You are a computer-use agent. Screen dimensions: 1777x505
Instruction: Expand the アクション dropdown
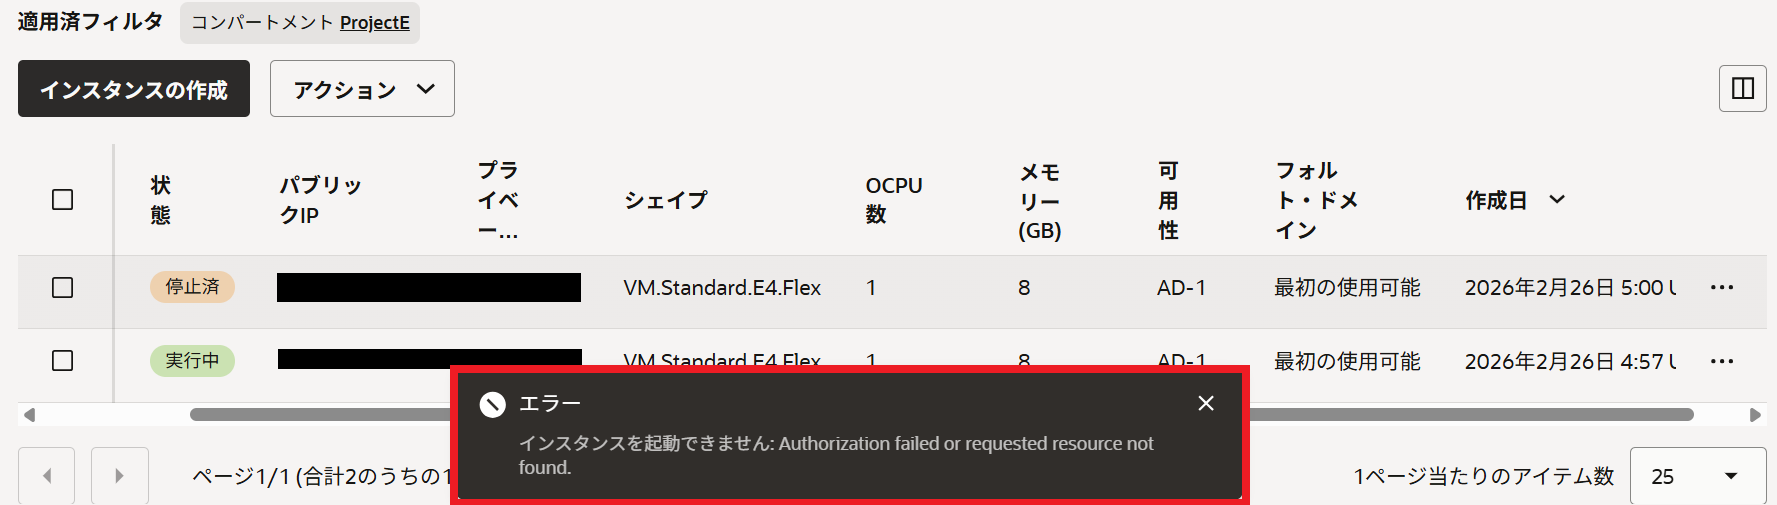point(362,89)
